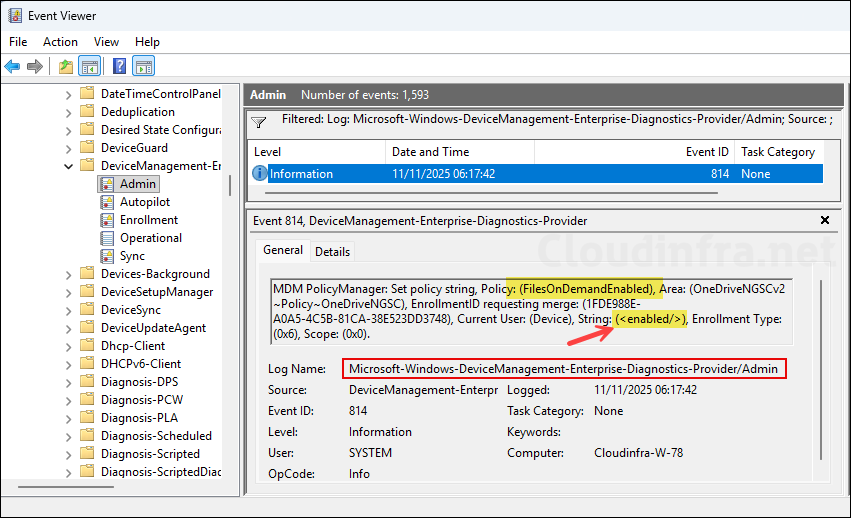Click the Event Viewer title bar icon

coord(15,16)
